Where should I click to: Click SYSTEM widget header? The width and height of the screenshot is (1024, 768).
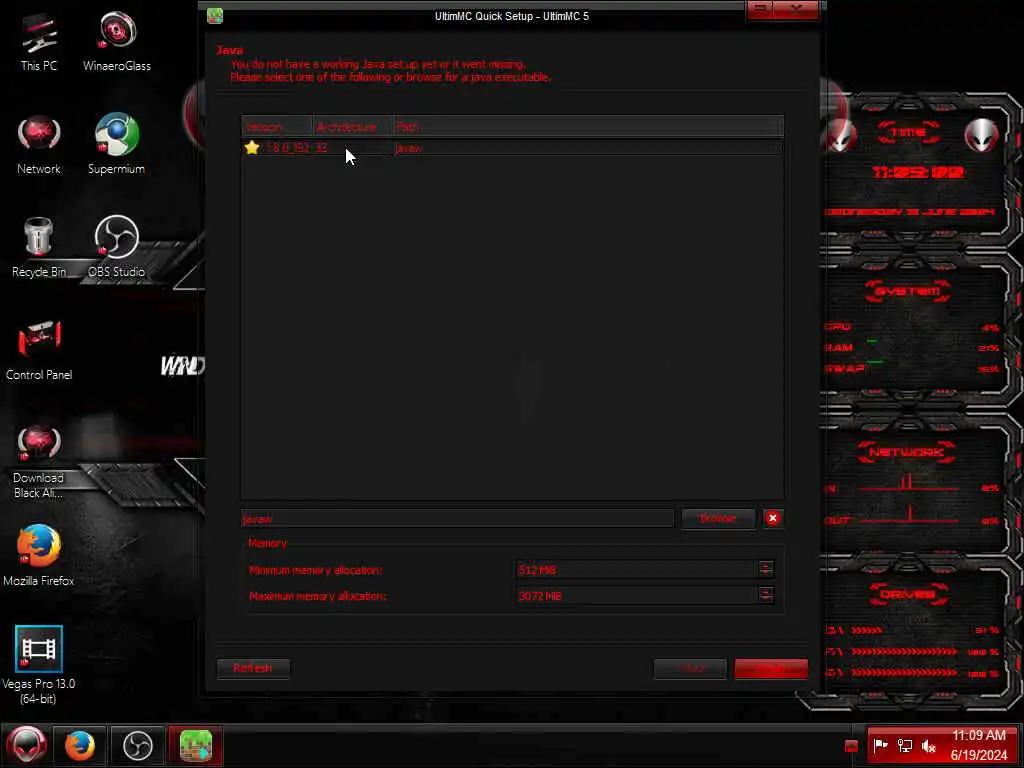(908, 291)
